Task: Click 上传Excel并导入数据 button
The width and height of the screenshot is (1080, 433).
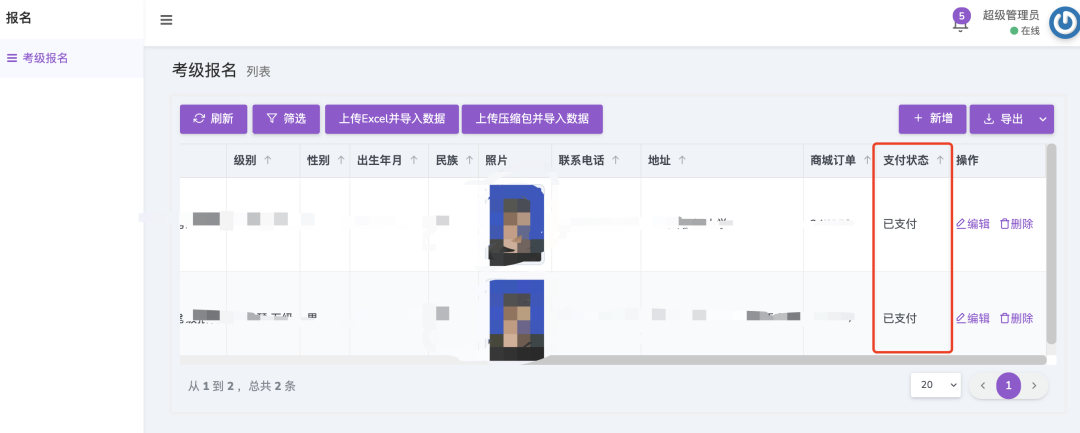Action: (391, 119)
